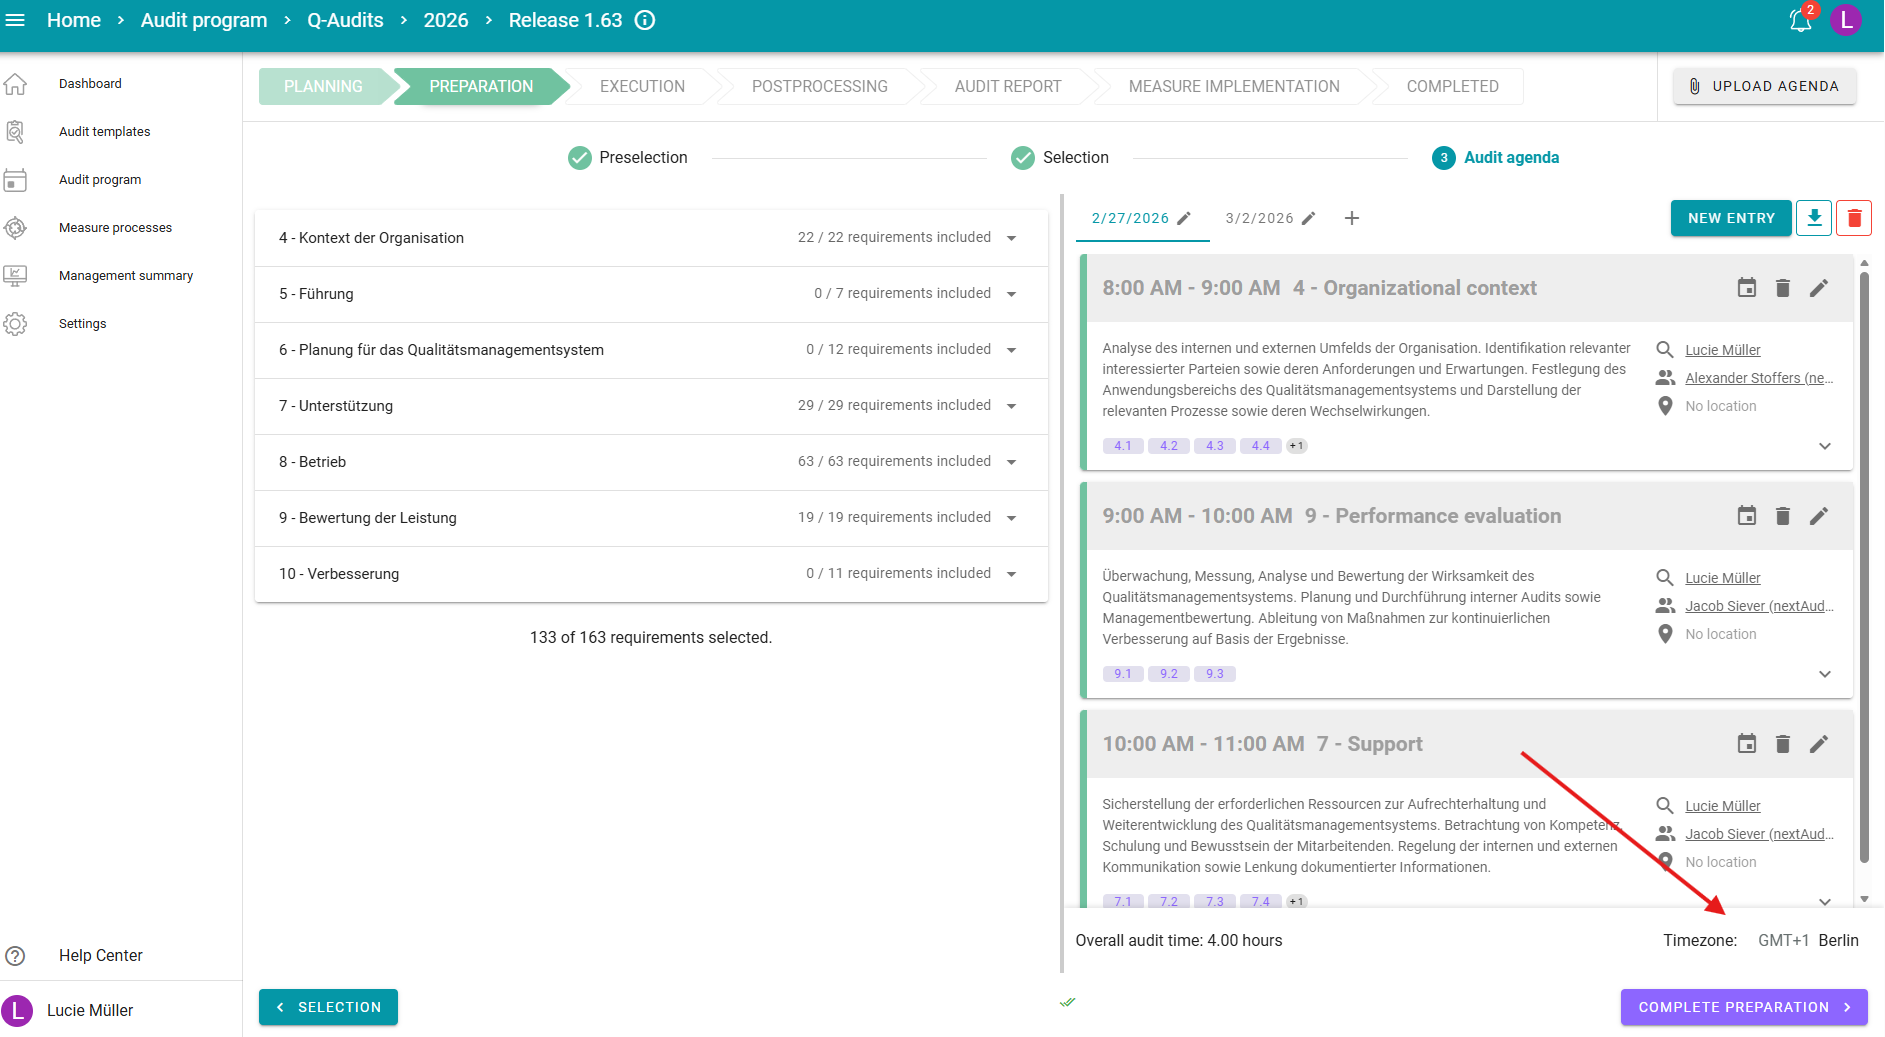Image resolution: width=1885 pixels, height=1037 pixels.
Task: Expand details of Organizational context entry
Action: (1824, 446)
